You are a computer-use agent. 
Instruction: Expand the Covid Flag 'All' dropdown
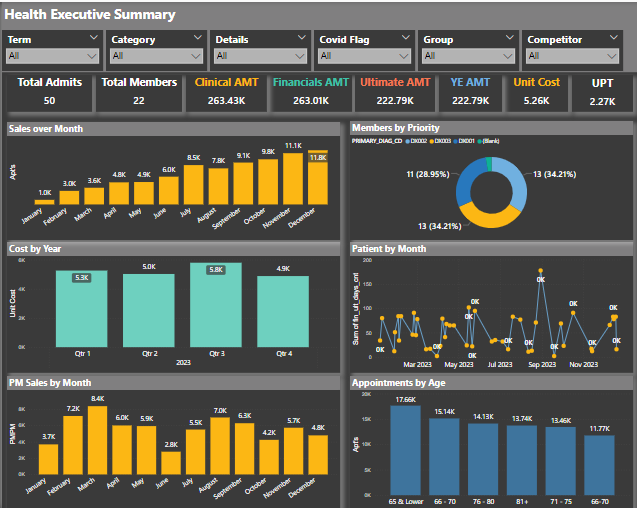pyautogui.click(x=364, y=56)
